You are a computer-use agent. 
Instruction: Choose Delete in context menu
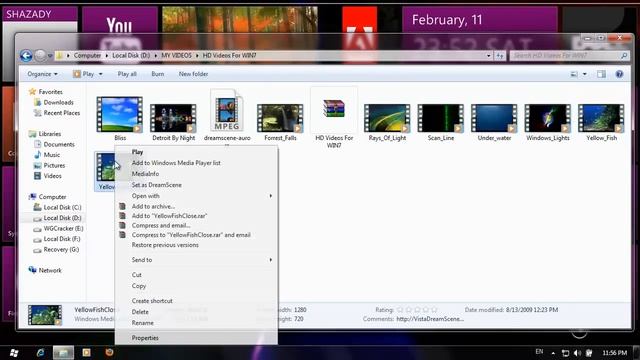pyautogui.click(x=140, y=312)
